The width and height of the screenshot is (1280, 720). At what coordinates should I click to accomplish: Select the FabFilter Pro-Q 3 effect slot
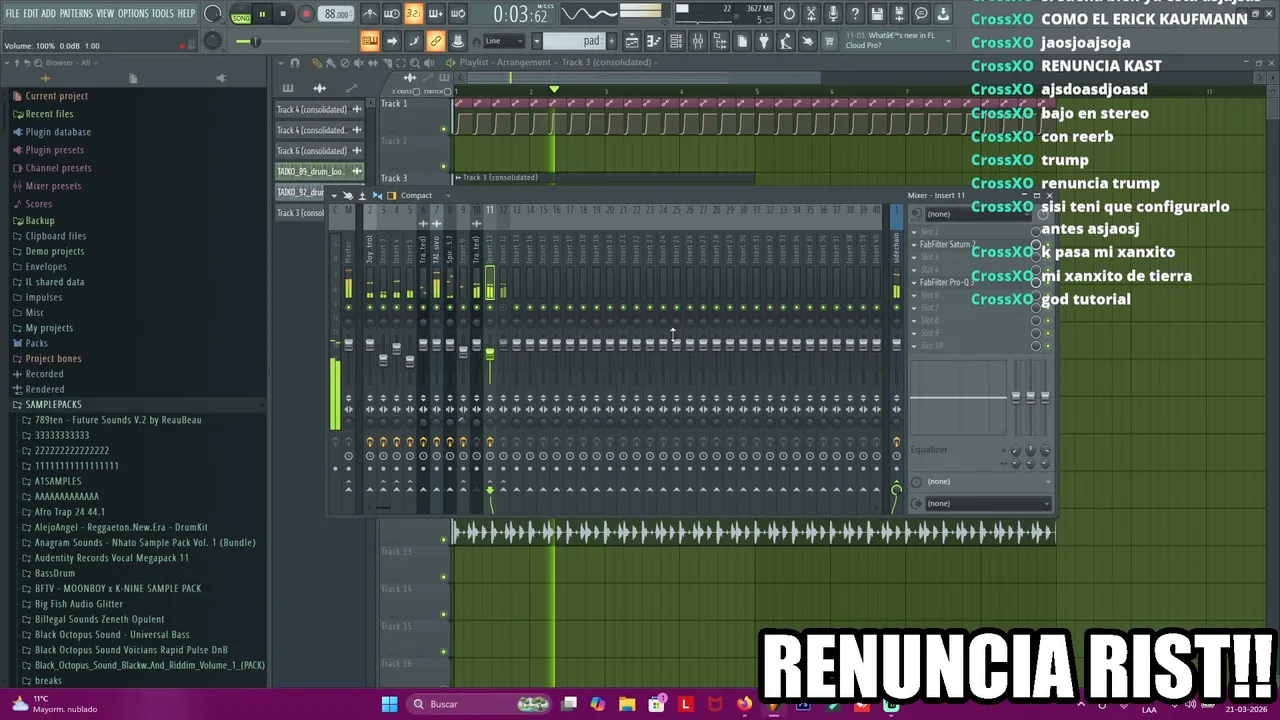946,283
